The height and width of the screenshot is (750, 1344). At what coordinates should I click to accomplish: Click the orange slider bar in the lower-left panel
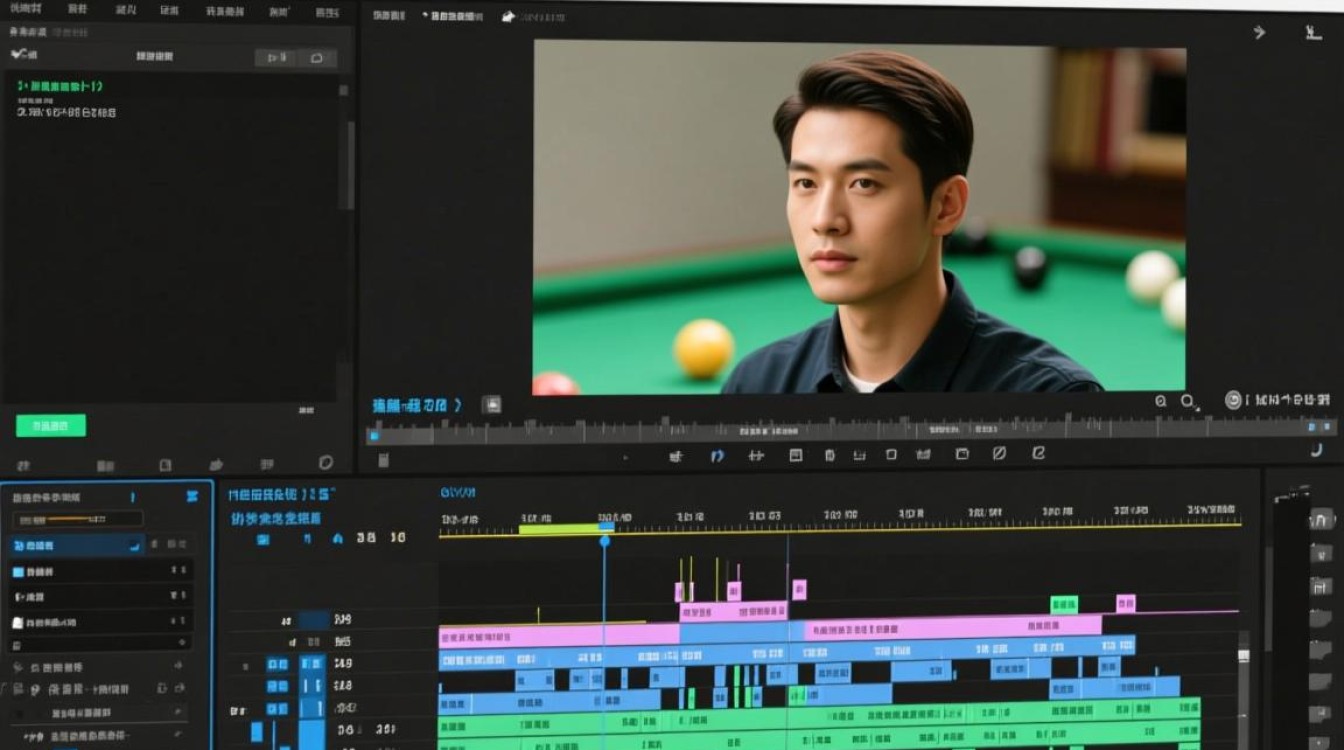pos(77,520)
